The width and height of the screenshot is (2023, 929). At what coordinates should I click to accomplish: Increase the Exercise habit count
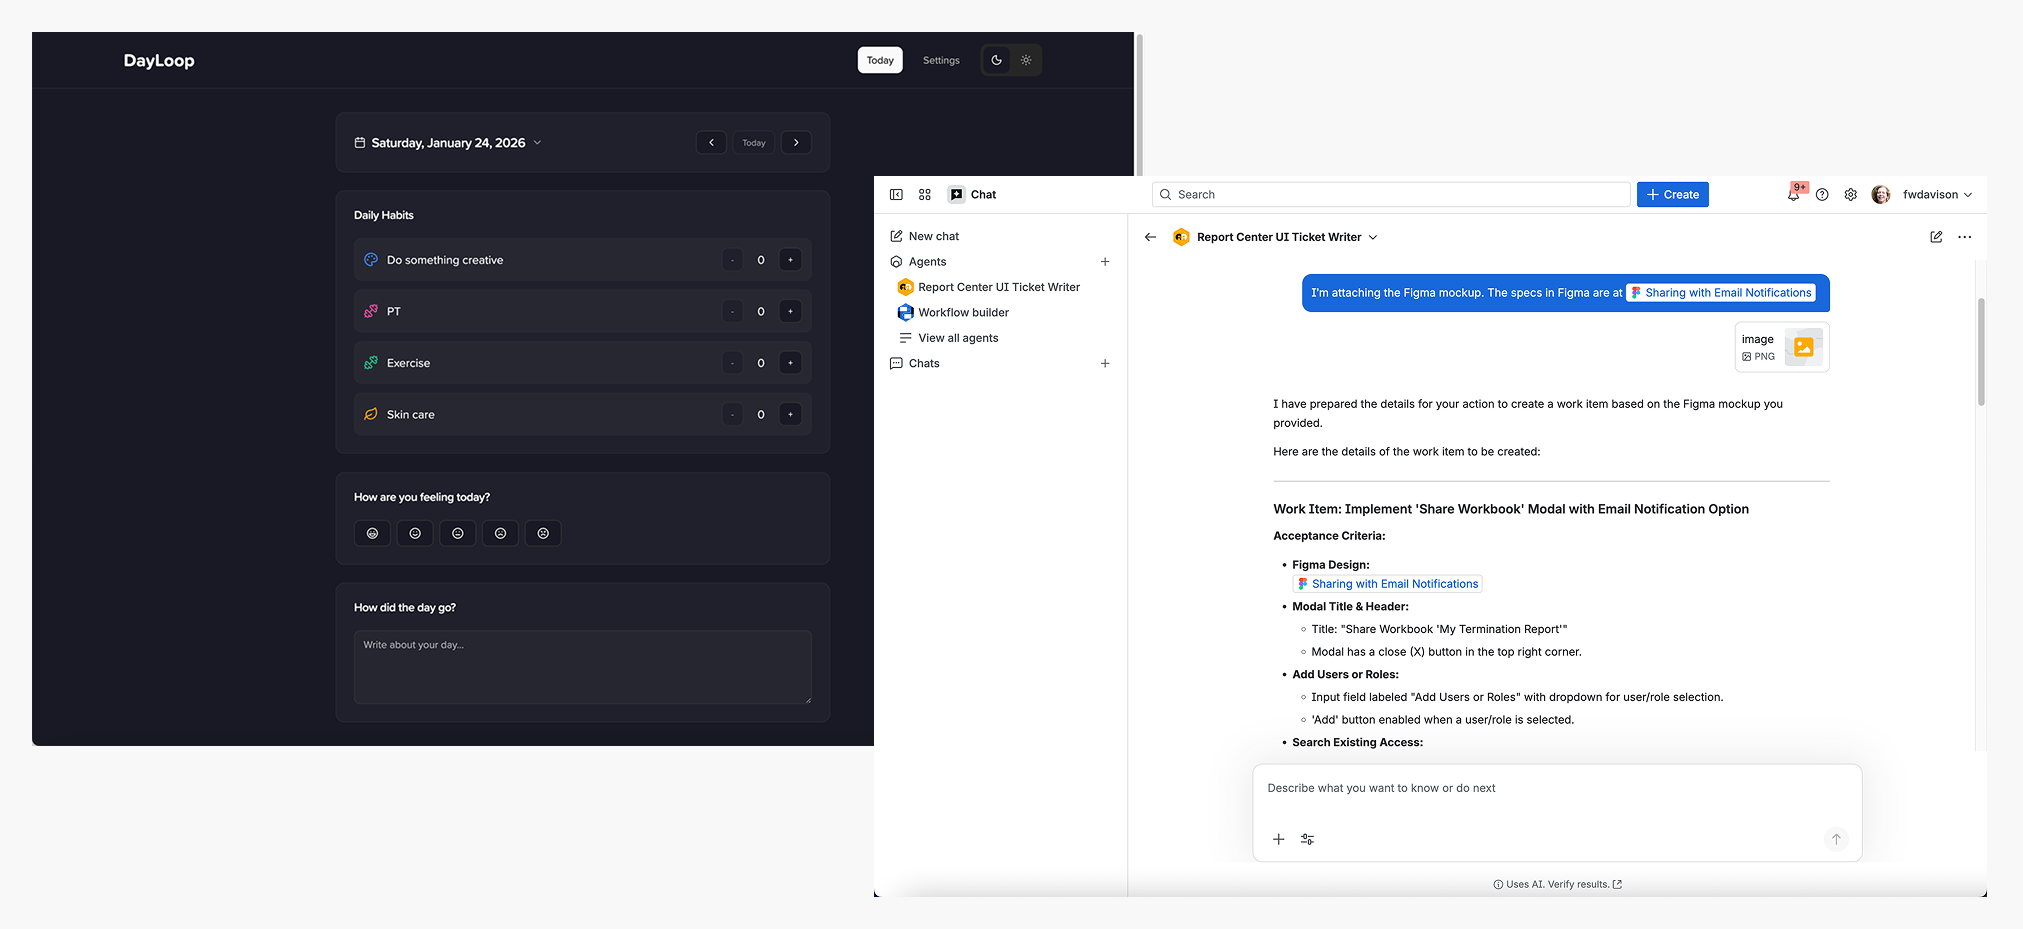pyautogui.click(x=790, y=363)
